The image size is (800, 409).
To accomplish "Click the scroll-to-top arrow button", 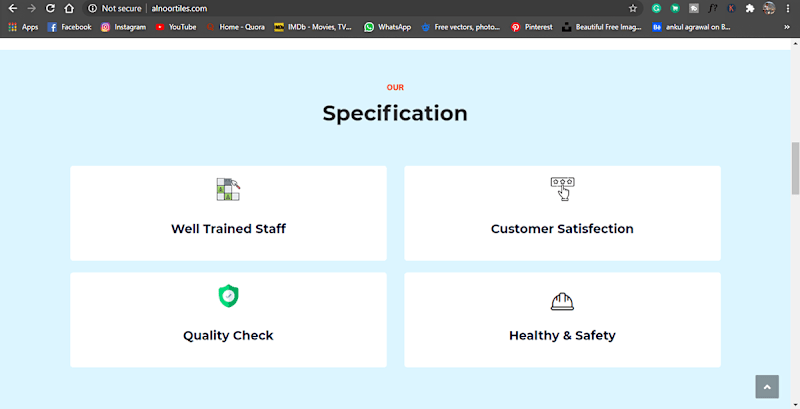I will coord(767,387).
